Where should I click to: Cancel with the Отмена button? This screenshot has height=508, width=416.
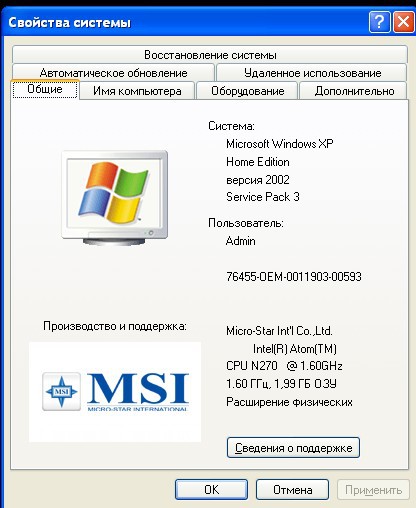point(292,490)
